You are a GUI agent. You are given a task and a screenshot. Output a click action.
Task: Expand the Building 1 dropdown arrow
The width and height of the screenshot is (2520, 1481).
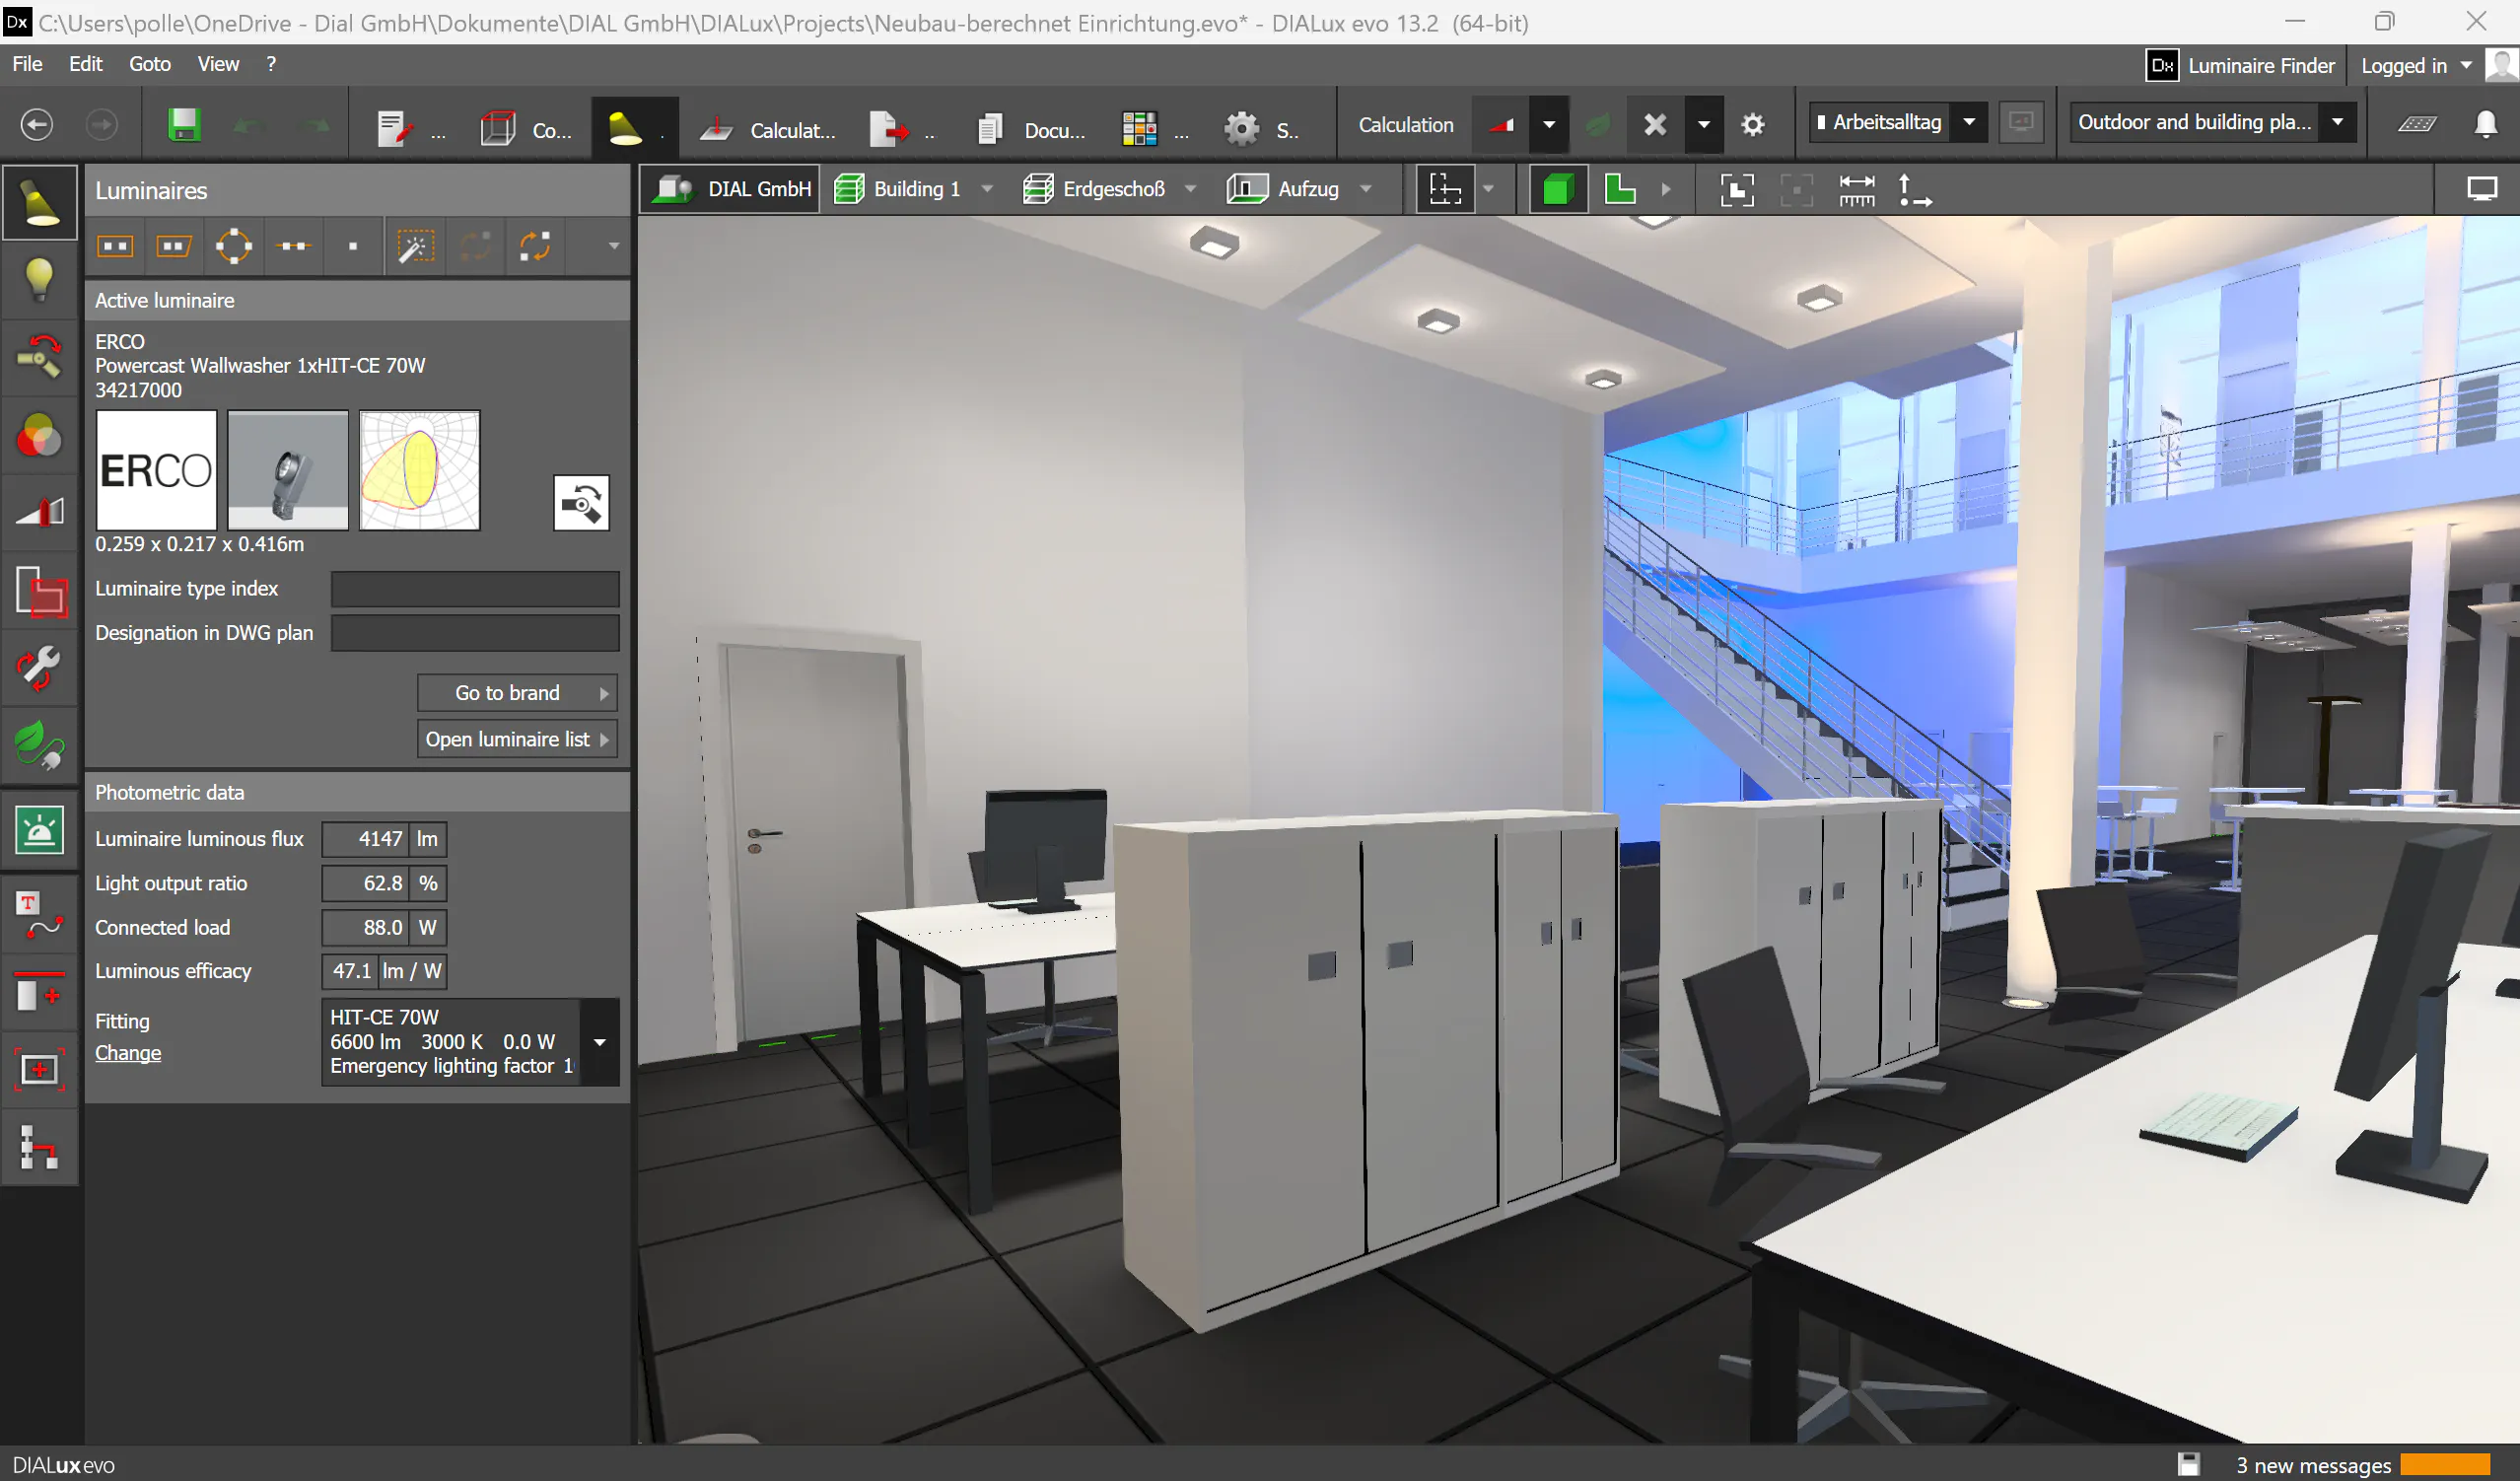coord(987,189)
